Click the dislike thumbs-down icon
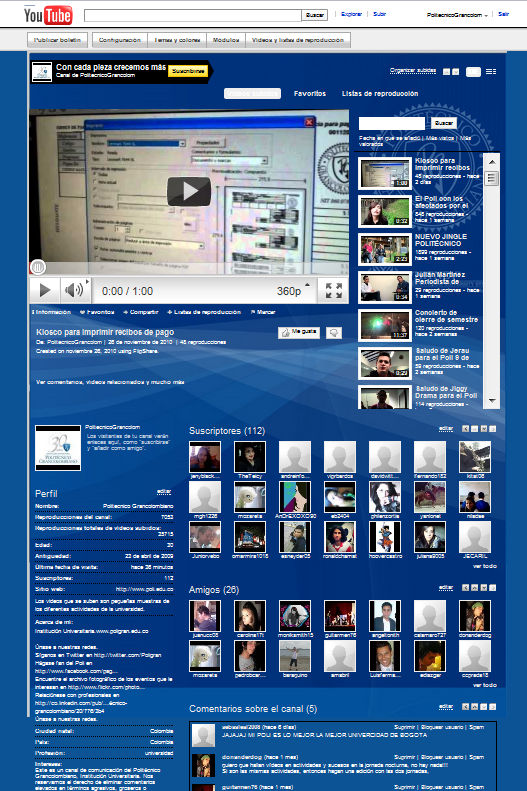 334,332
